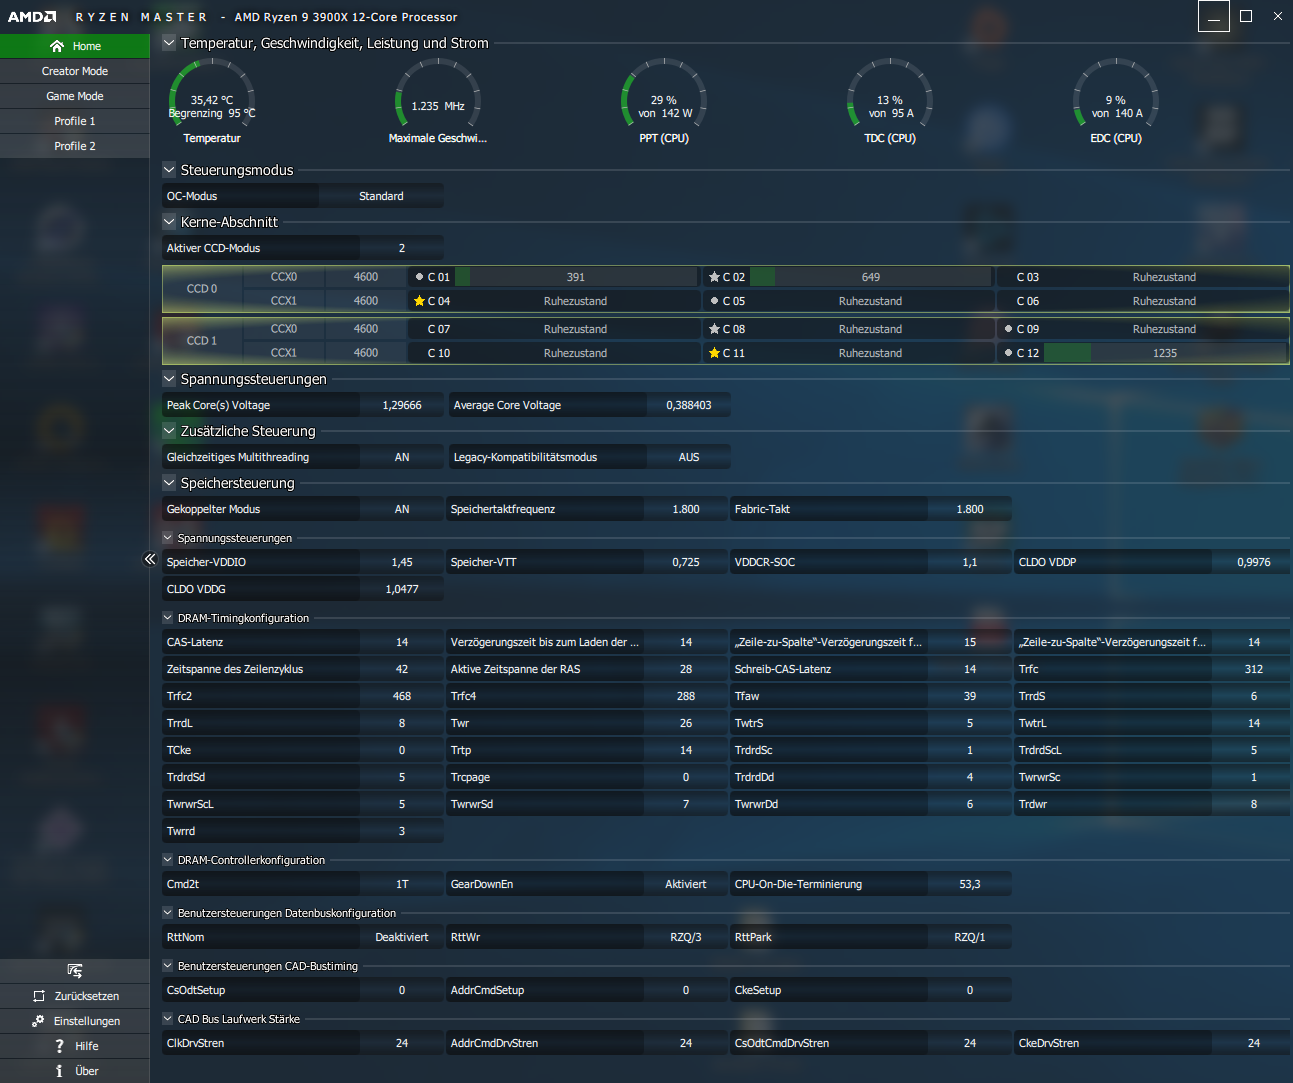Collapse Benutzersteuerungen Datenbuskonfiguration section

click(168, 913)
